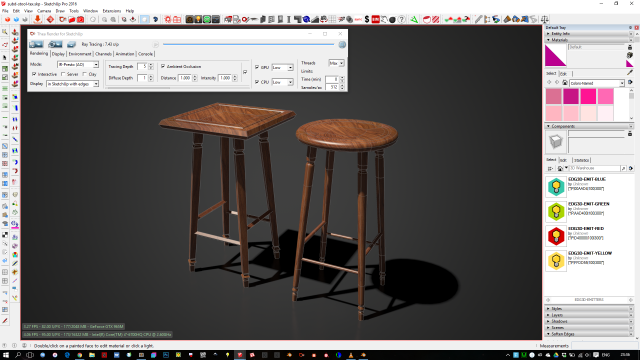Toggle the Server checkbox

[x=63, y=74]
